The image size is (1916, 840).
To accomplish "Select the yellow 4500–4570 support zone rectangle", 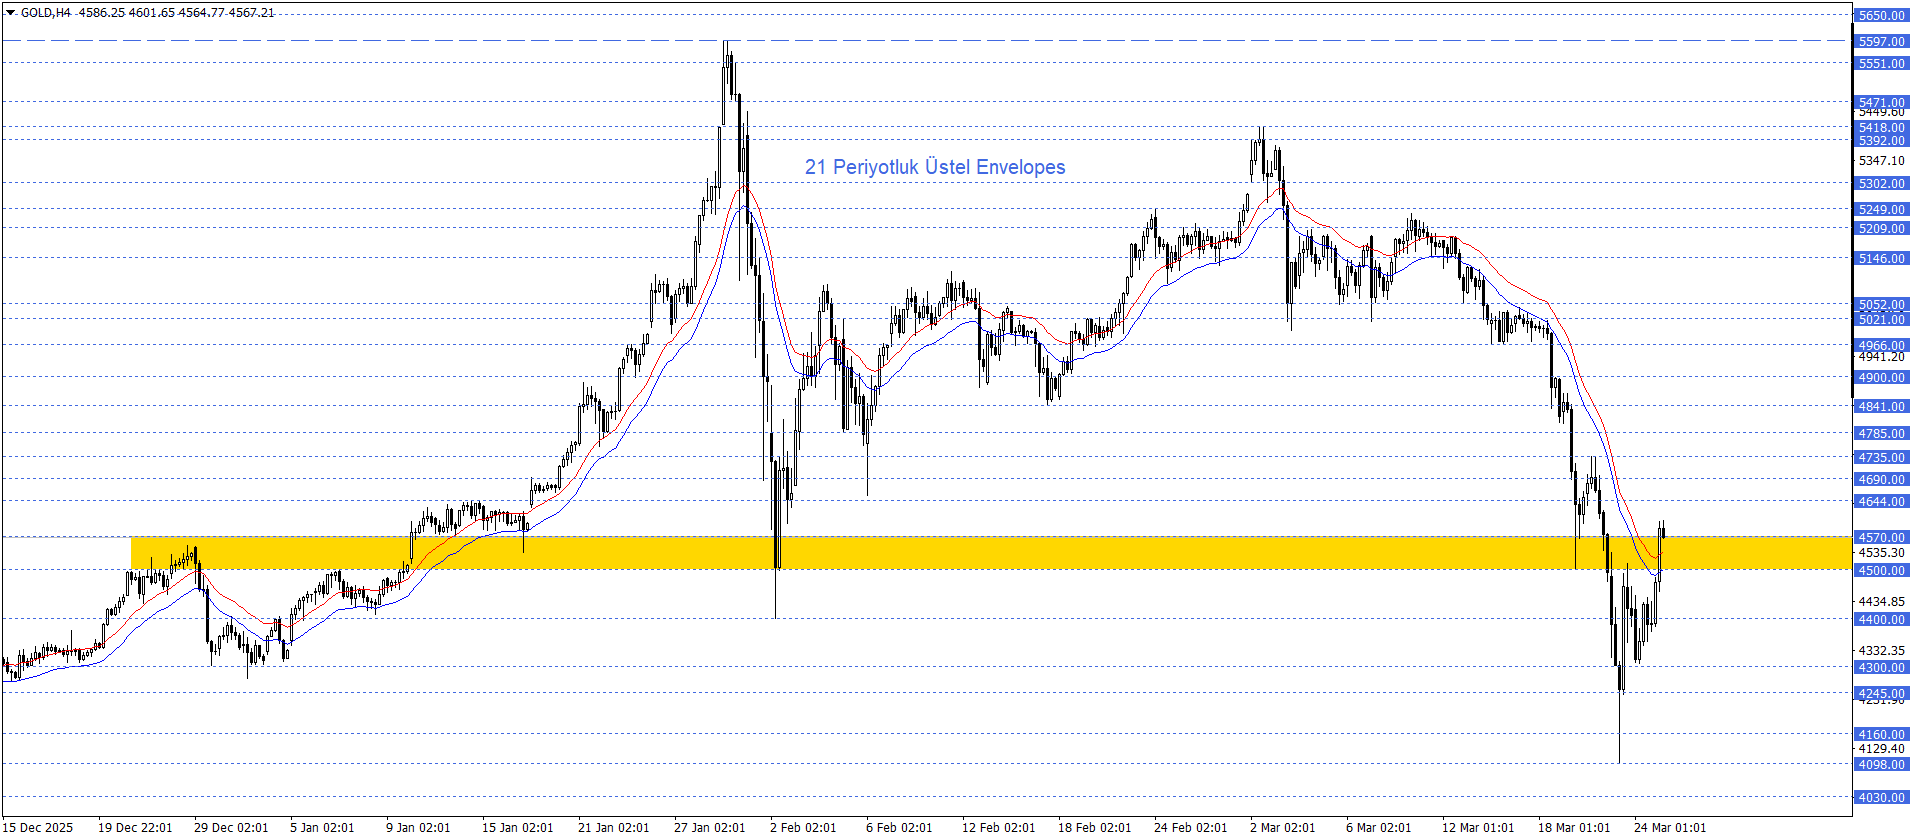I will tap(991, 553).
